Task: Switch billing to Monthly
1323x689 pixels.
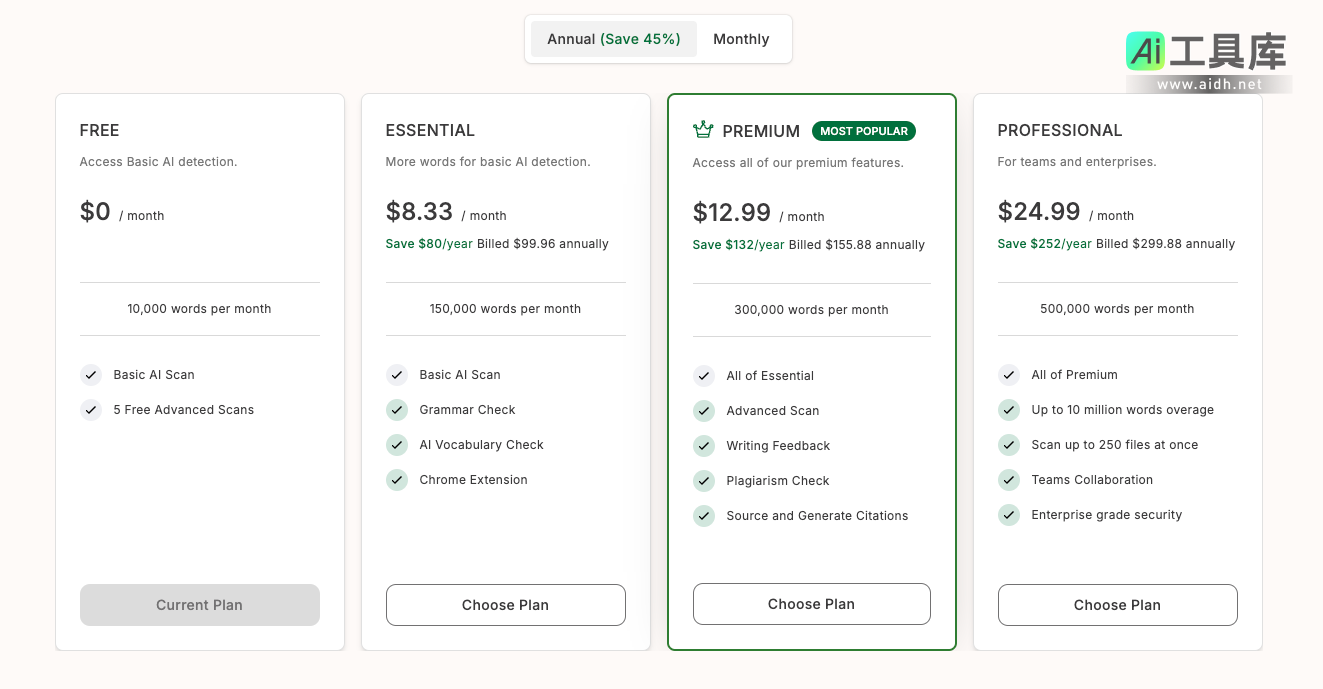Action: click(741, 39)
